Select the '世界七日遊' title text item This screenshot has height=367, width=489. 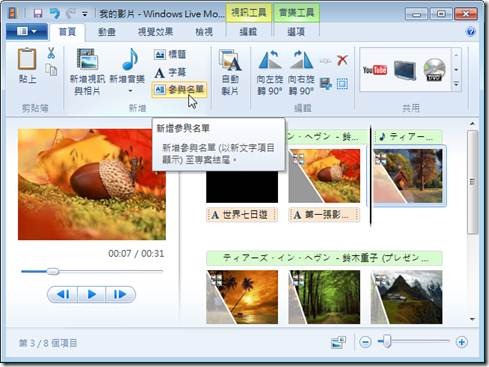pos(242,215)
